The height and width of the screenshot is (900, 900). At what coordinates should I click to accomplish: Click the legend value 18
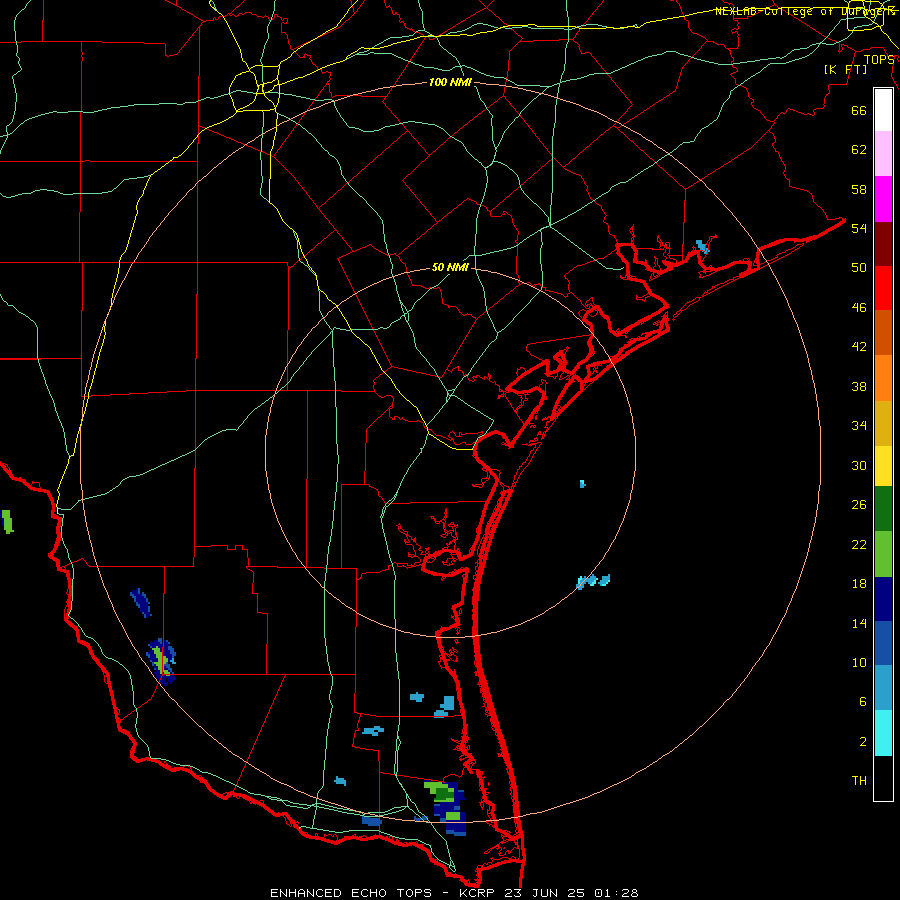click(x=859, y=584)
